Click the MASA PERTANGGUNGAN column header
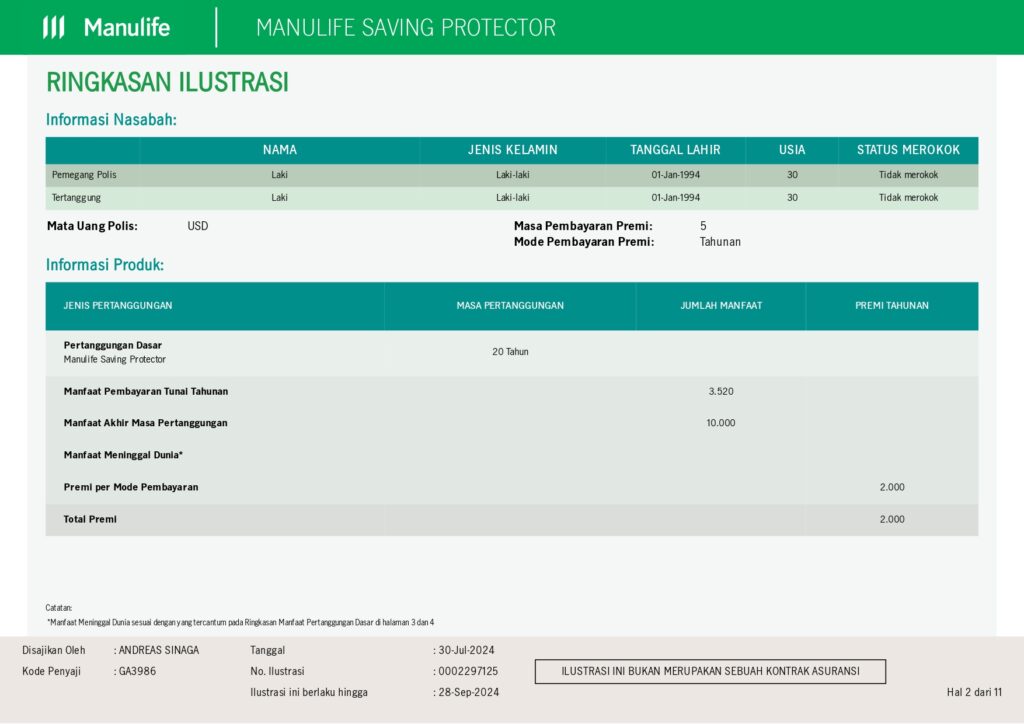This screenshot has width=1024, height=724. (510, 306)
